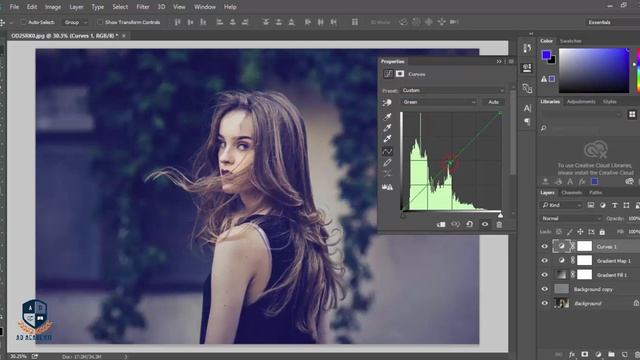Collapse Properties panel with double arrow

(x=499, y=61)
